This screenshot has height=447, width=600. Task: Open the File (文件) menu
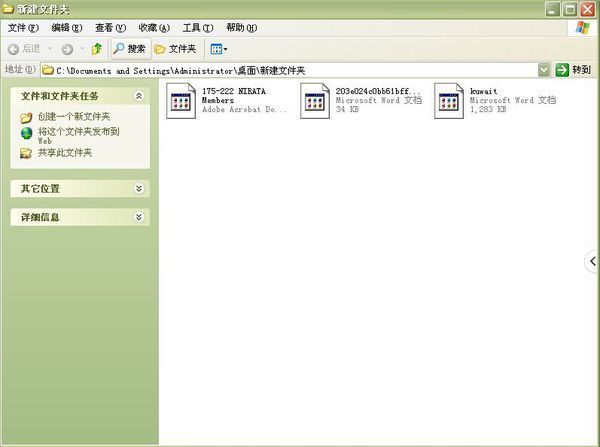click(23, 28)
